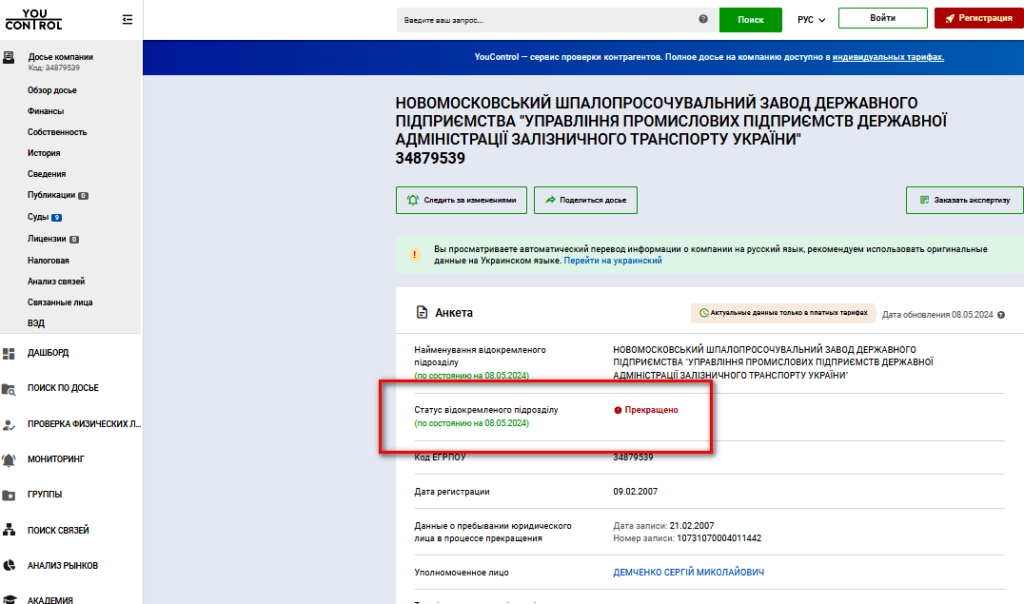
Task: Open Анализ связей in the sidebar
Action: pyautogui.click(x=56, y=281)
